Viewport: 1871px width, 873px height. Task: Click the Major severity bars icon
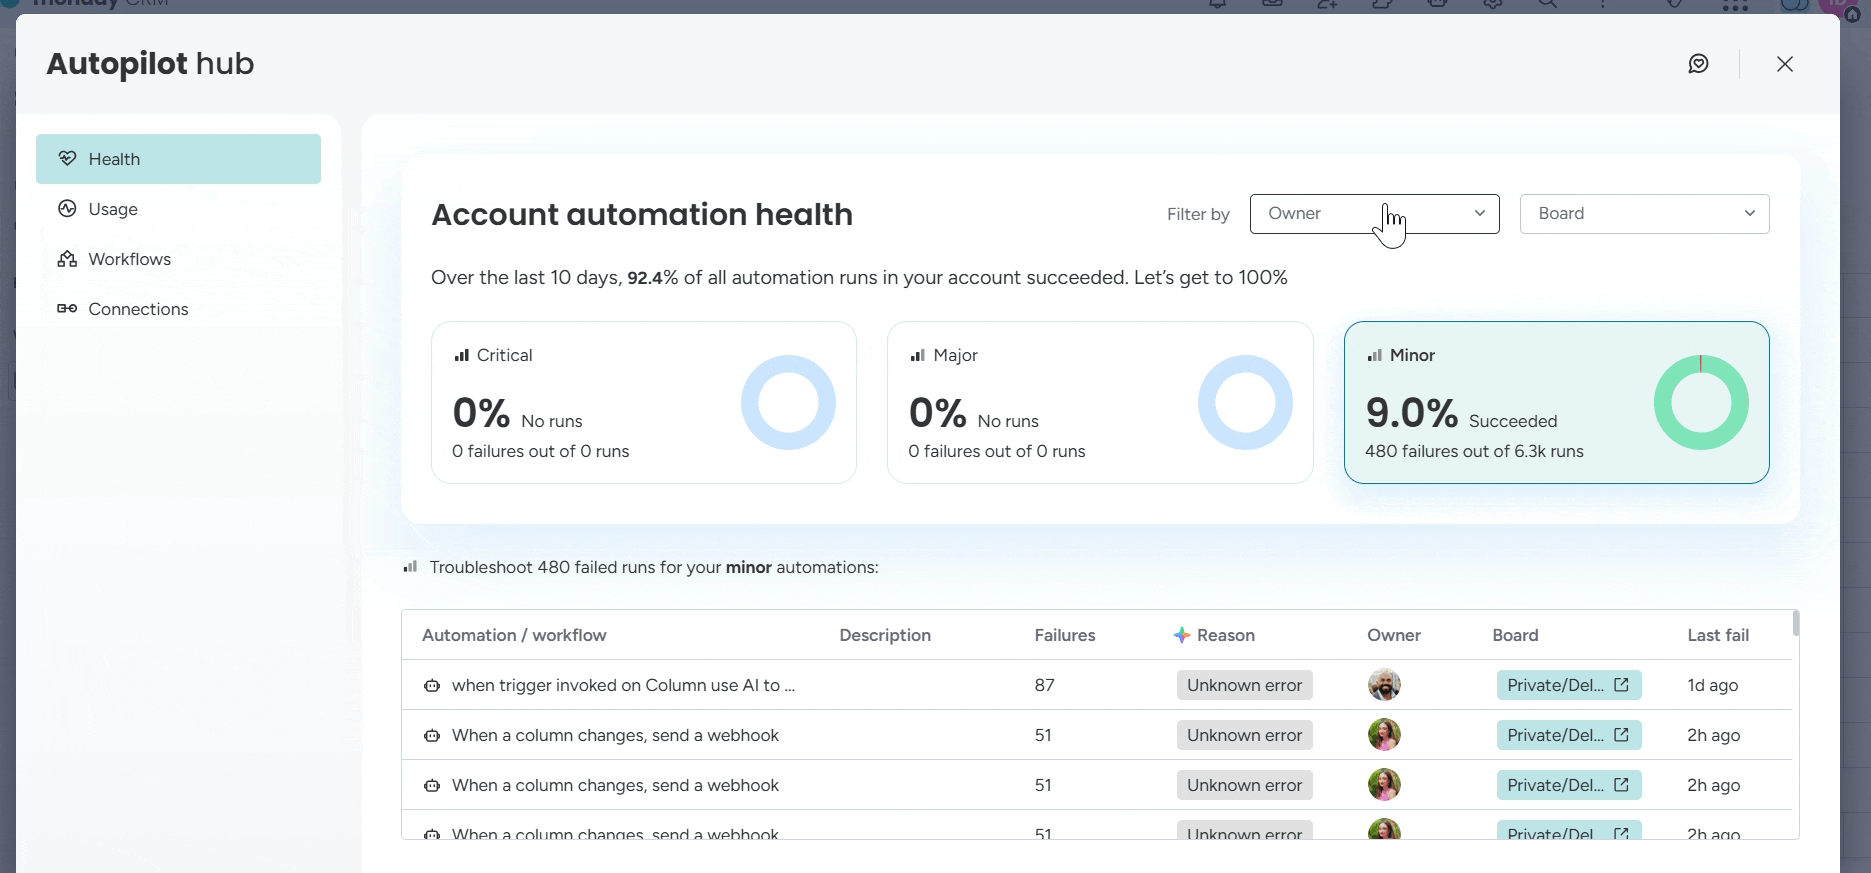click(x=918, y=355)
